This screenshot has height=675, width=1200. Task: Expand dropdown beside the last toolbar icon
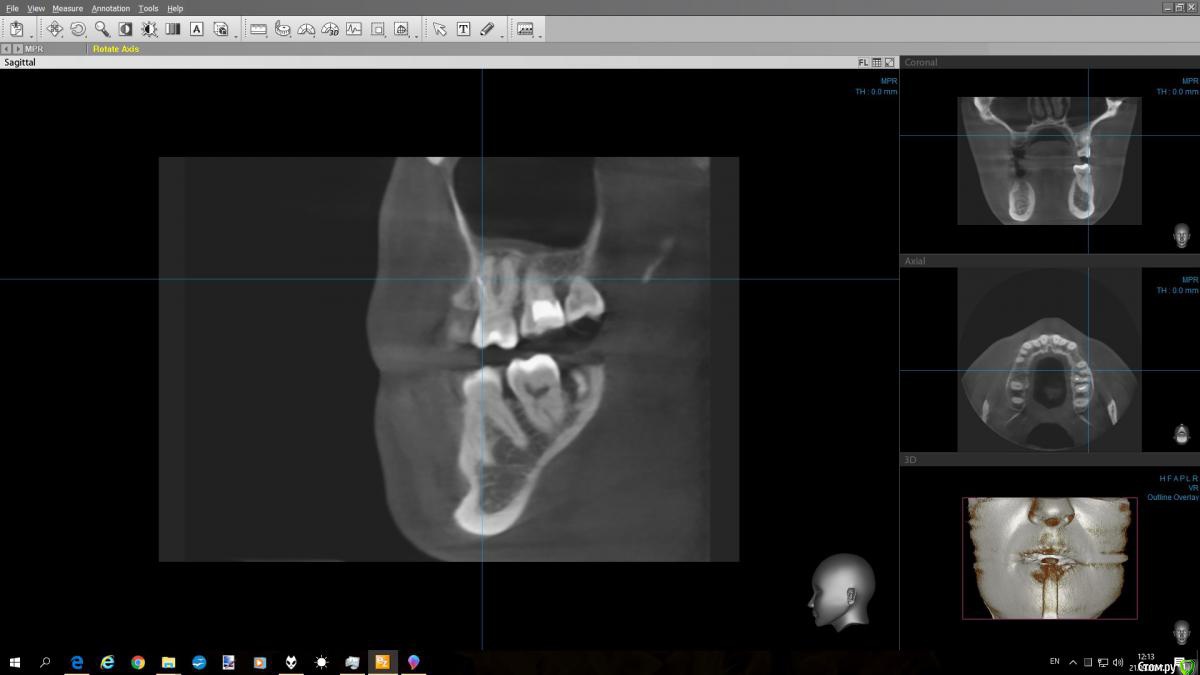pos(540,35)
